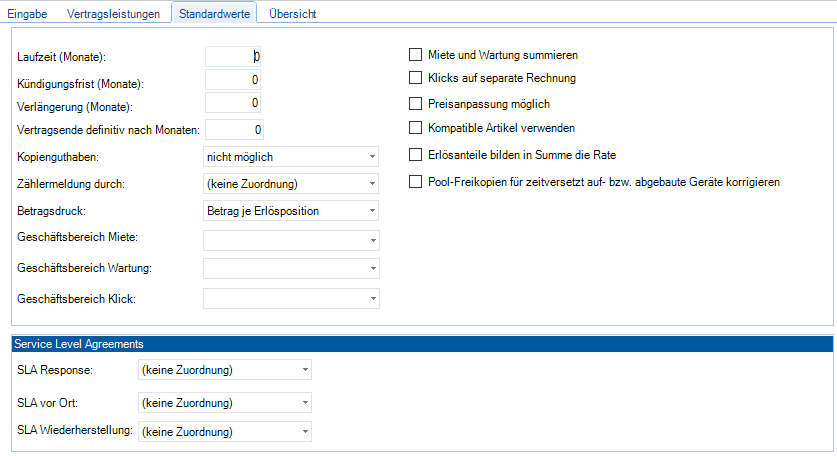The image size is (837, 456).
Task: Open the SLA Response dropdown
Action: [224, 371]
